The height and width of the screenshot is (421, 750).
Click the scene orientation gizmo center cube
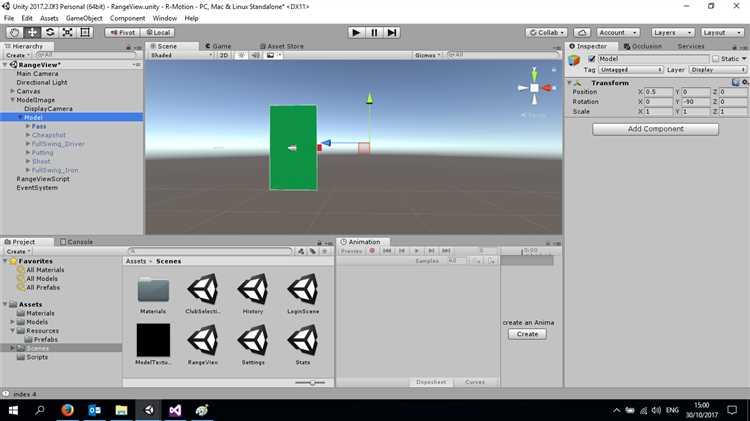pos(534,88)
